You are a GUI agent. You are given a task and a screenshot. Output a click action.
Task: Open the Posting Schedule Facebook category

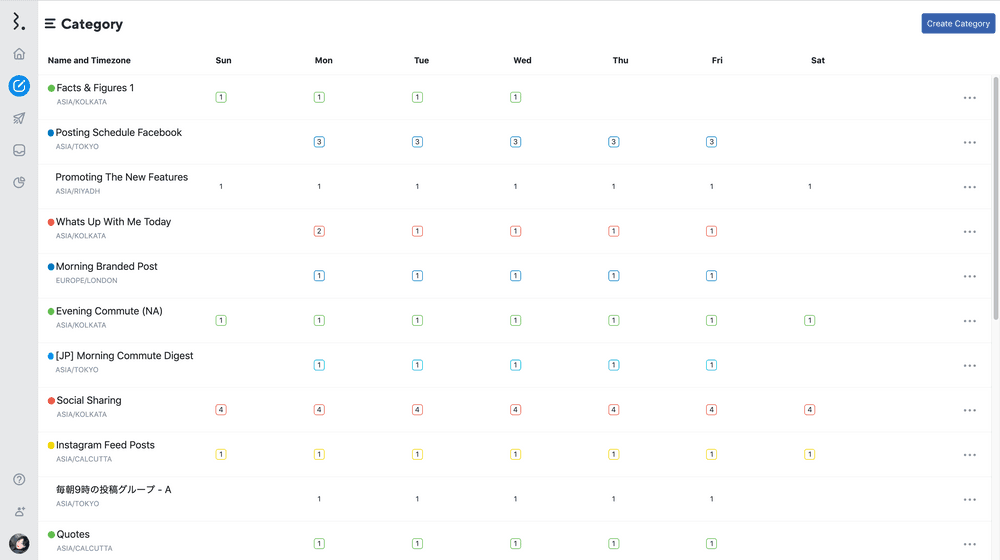119,132
